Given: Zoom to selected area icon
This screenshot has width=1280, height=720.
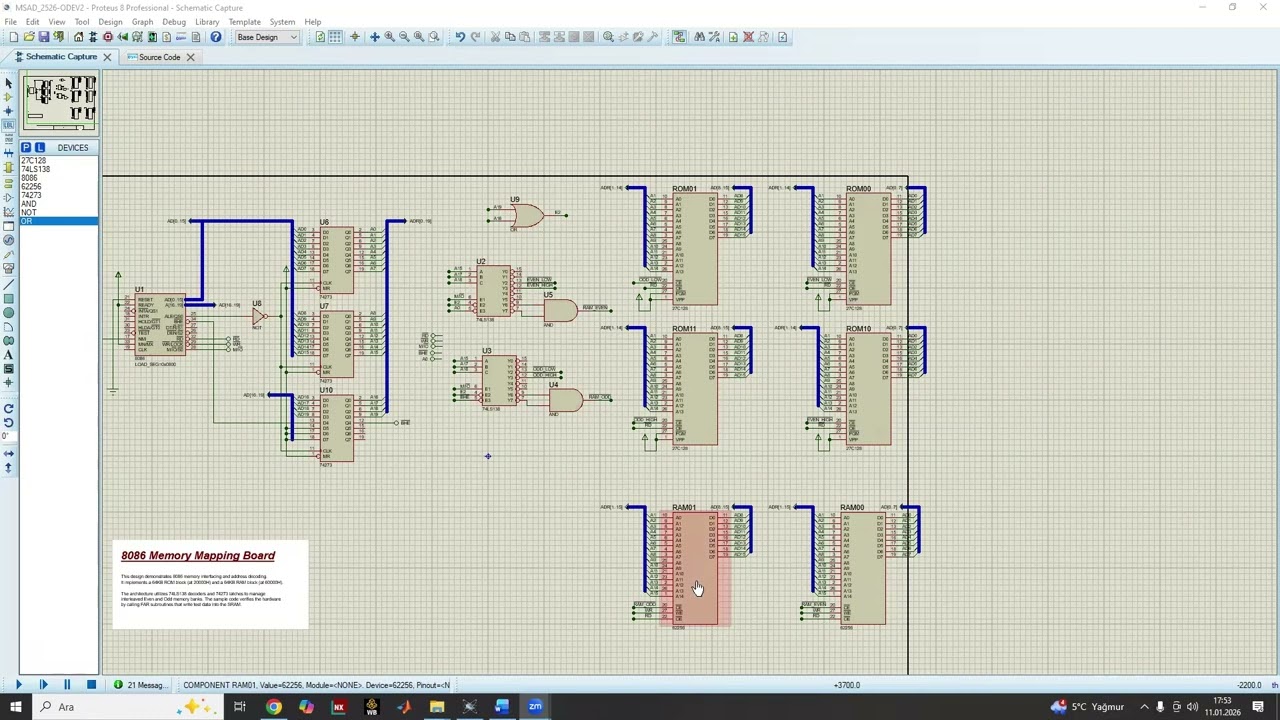Looking at the screenshot, I should click(x=434, y=37).
